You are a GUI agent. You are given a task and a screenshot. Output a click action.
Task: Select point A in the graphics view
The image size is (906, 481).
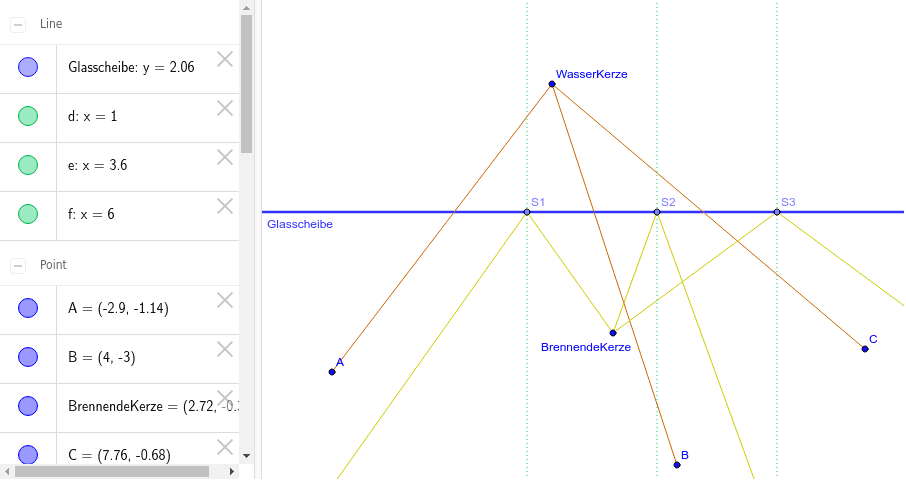pyautogui.click(x=332, y=372)
